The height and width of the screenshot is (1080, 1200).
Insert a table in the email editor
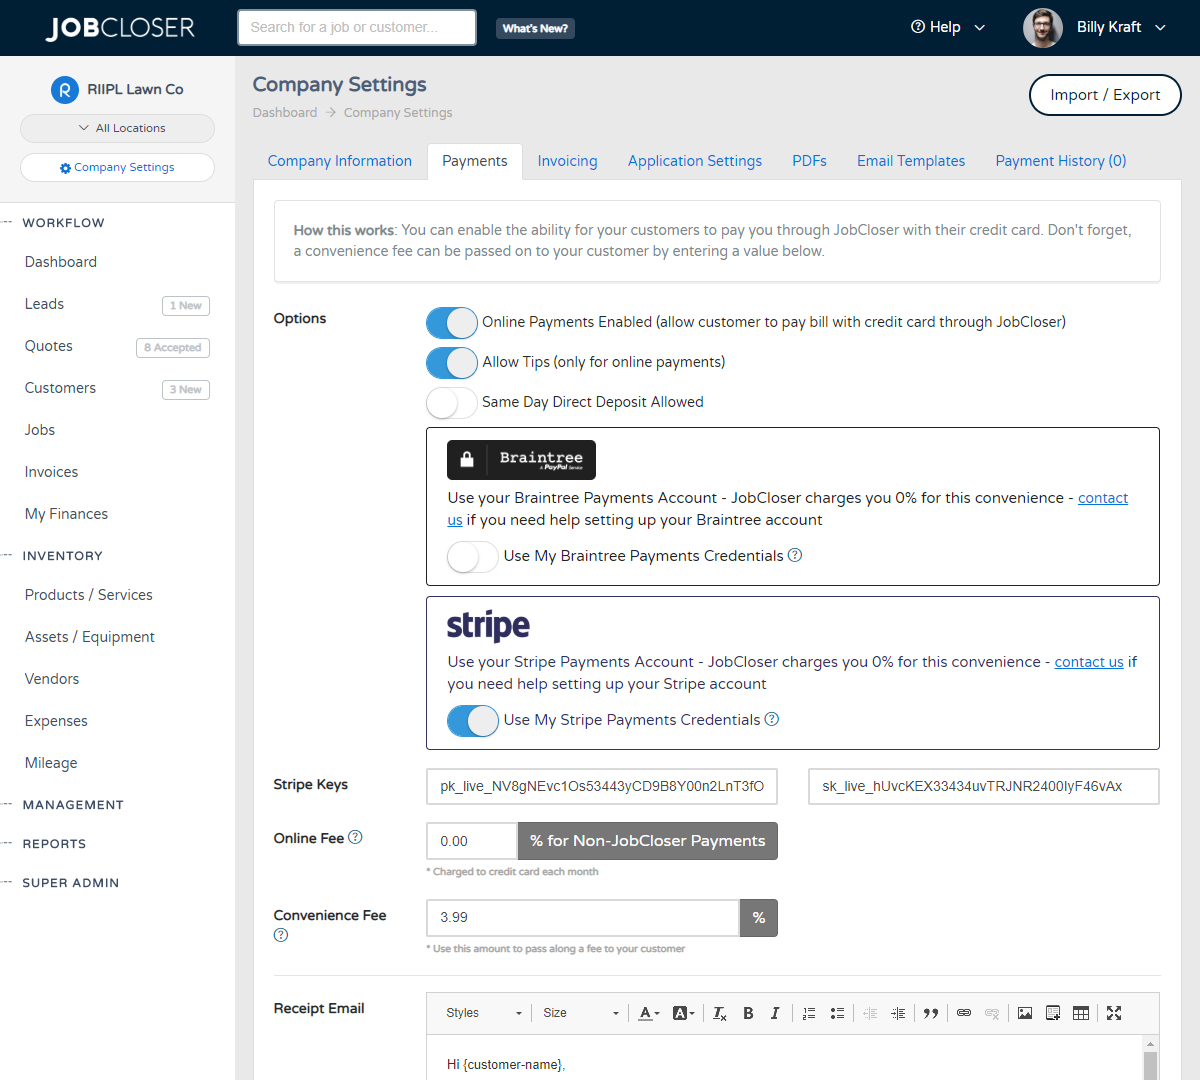click(1081, 1013)
